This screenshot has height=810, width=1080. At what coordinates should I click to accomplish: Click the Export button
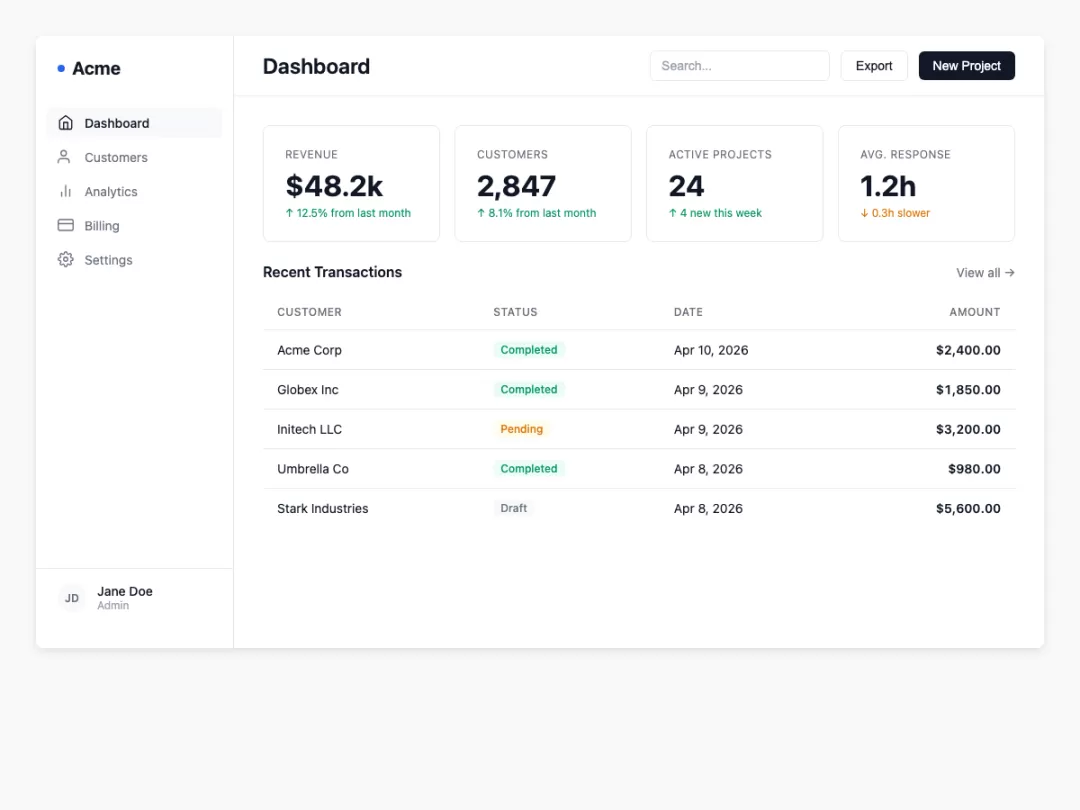(x=874, y=65)
